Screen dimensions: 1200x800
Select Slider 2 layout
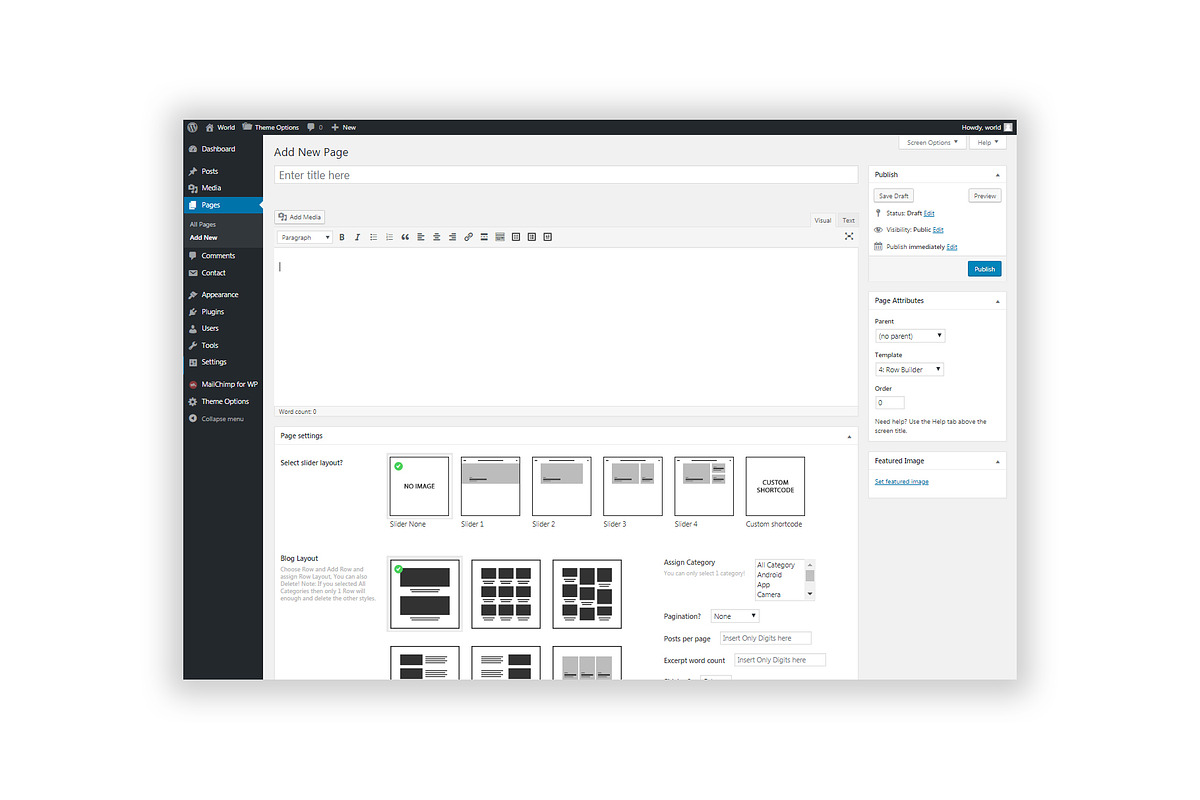pos(561,486)
